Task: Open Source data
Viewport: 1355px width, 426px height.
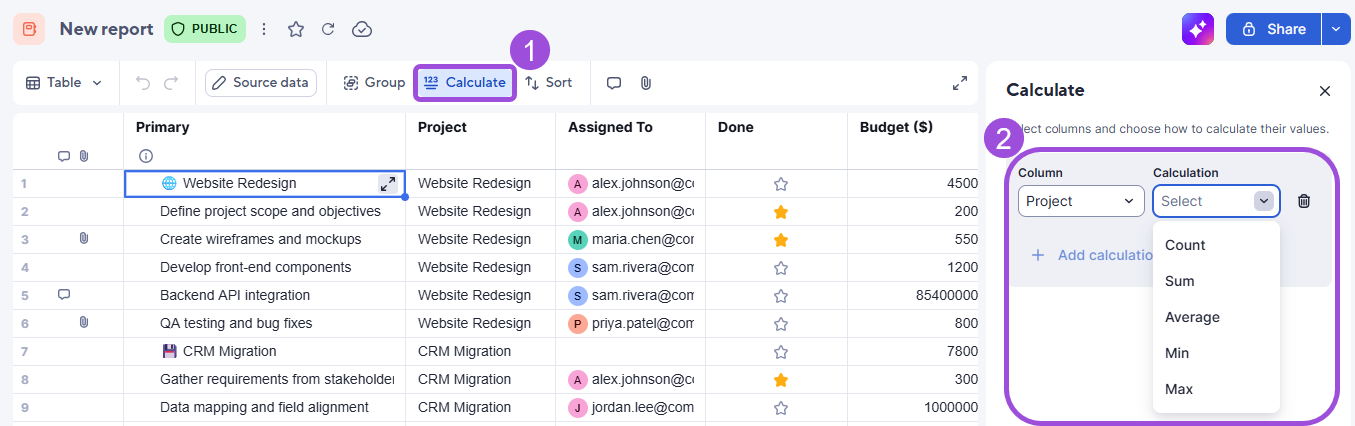Action: [260, 83]
